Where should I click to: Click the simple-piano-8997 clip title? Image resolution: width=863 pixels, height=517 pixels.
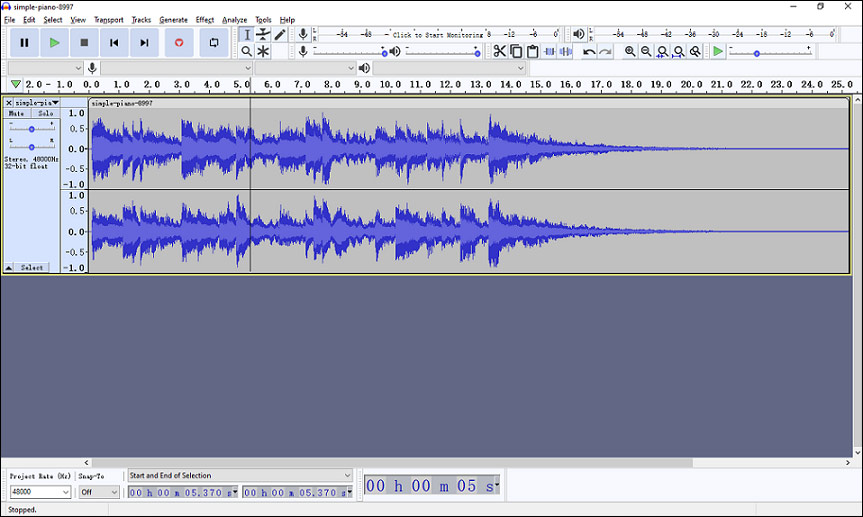tap(122, 103)
